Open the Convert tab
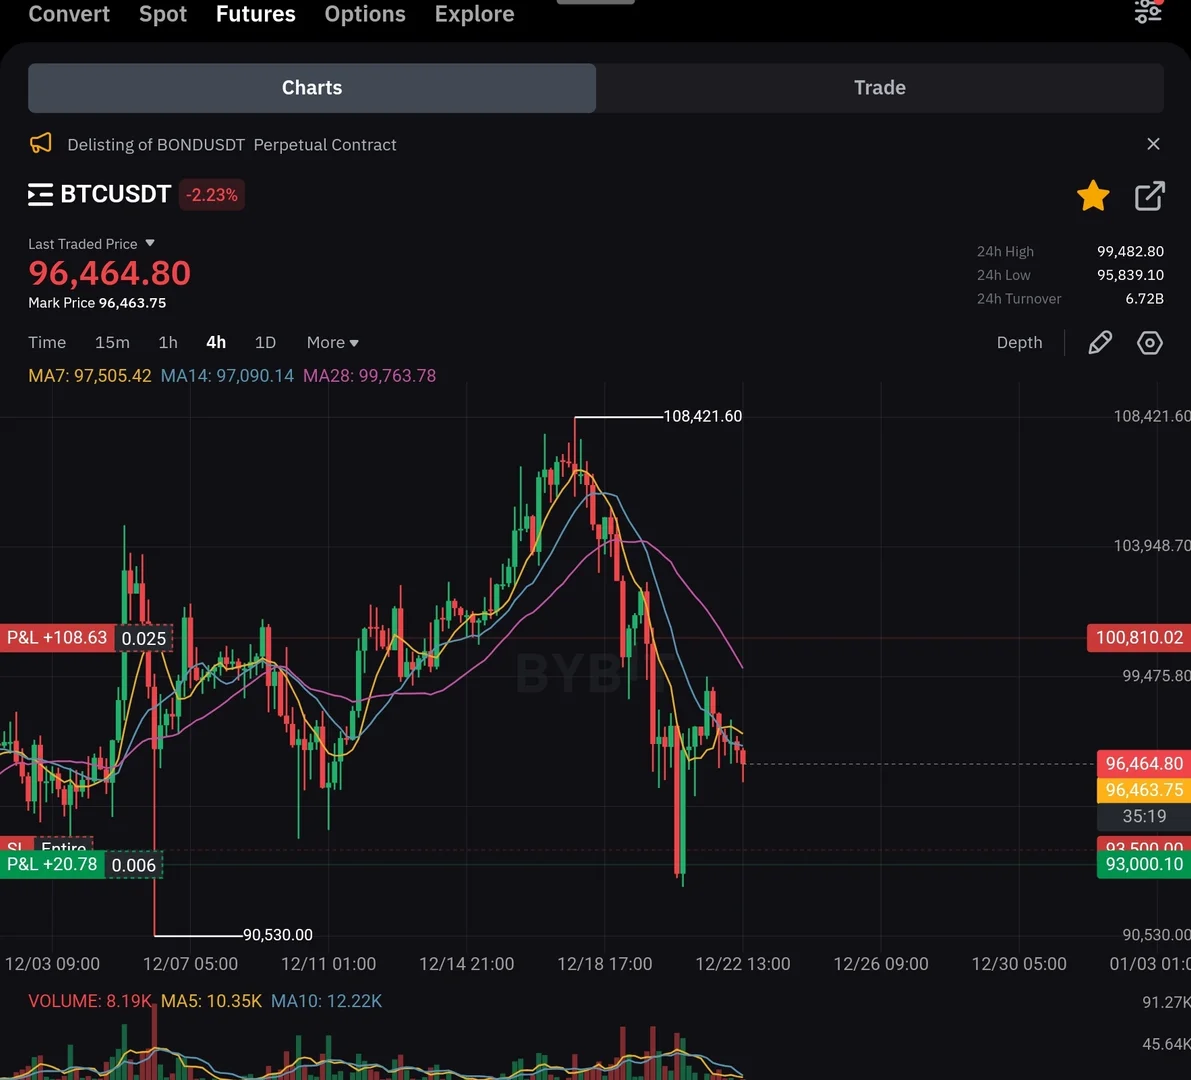 pos(69,14)
